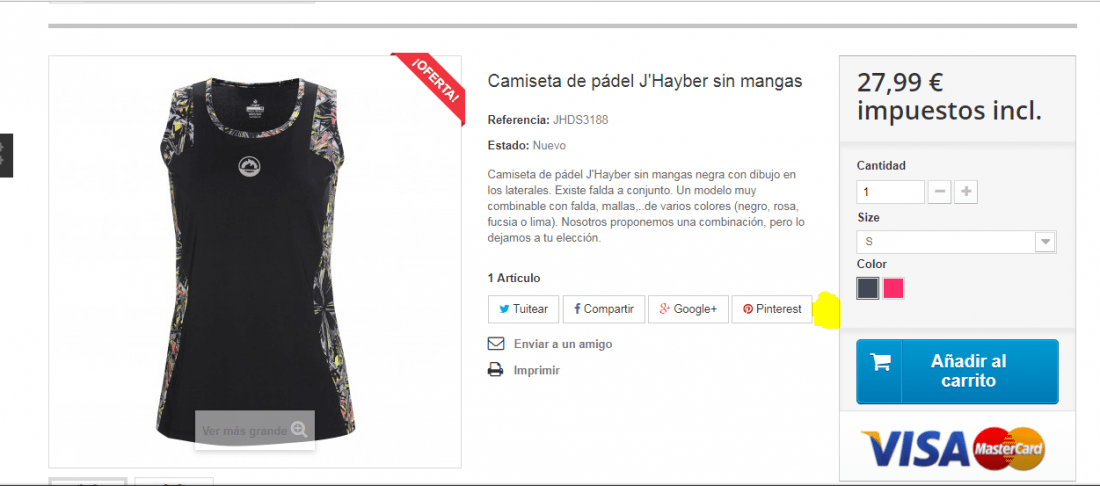Screen dimensions: 1100x486
Task: Click the magnifier icon on Ver más grande
Action: pyautogui.click(x=300, y=430)
